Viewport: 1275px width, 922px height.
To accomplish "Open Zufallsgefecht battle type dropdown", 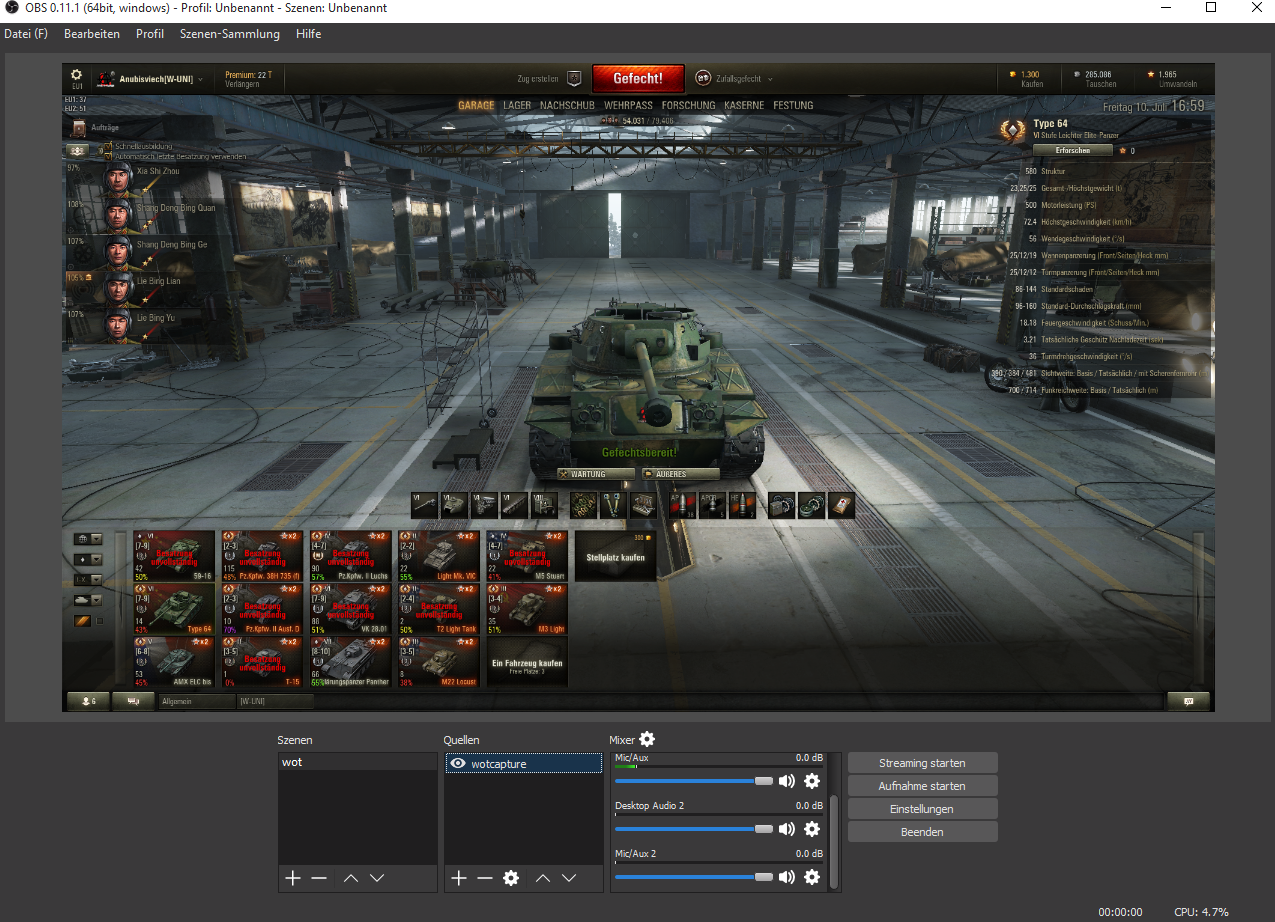I will tap(735, 78).
